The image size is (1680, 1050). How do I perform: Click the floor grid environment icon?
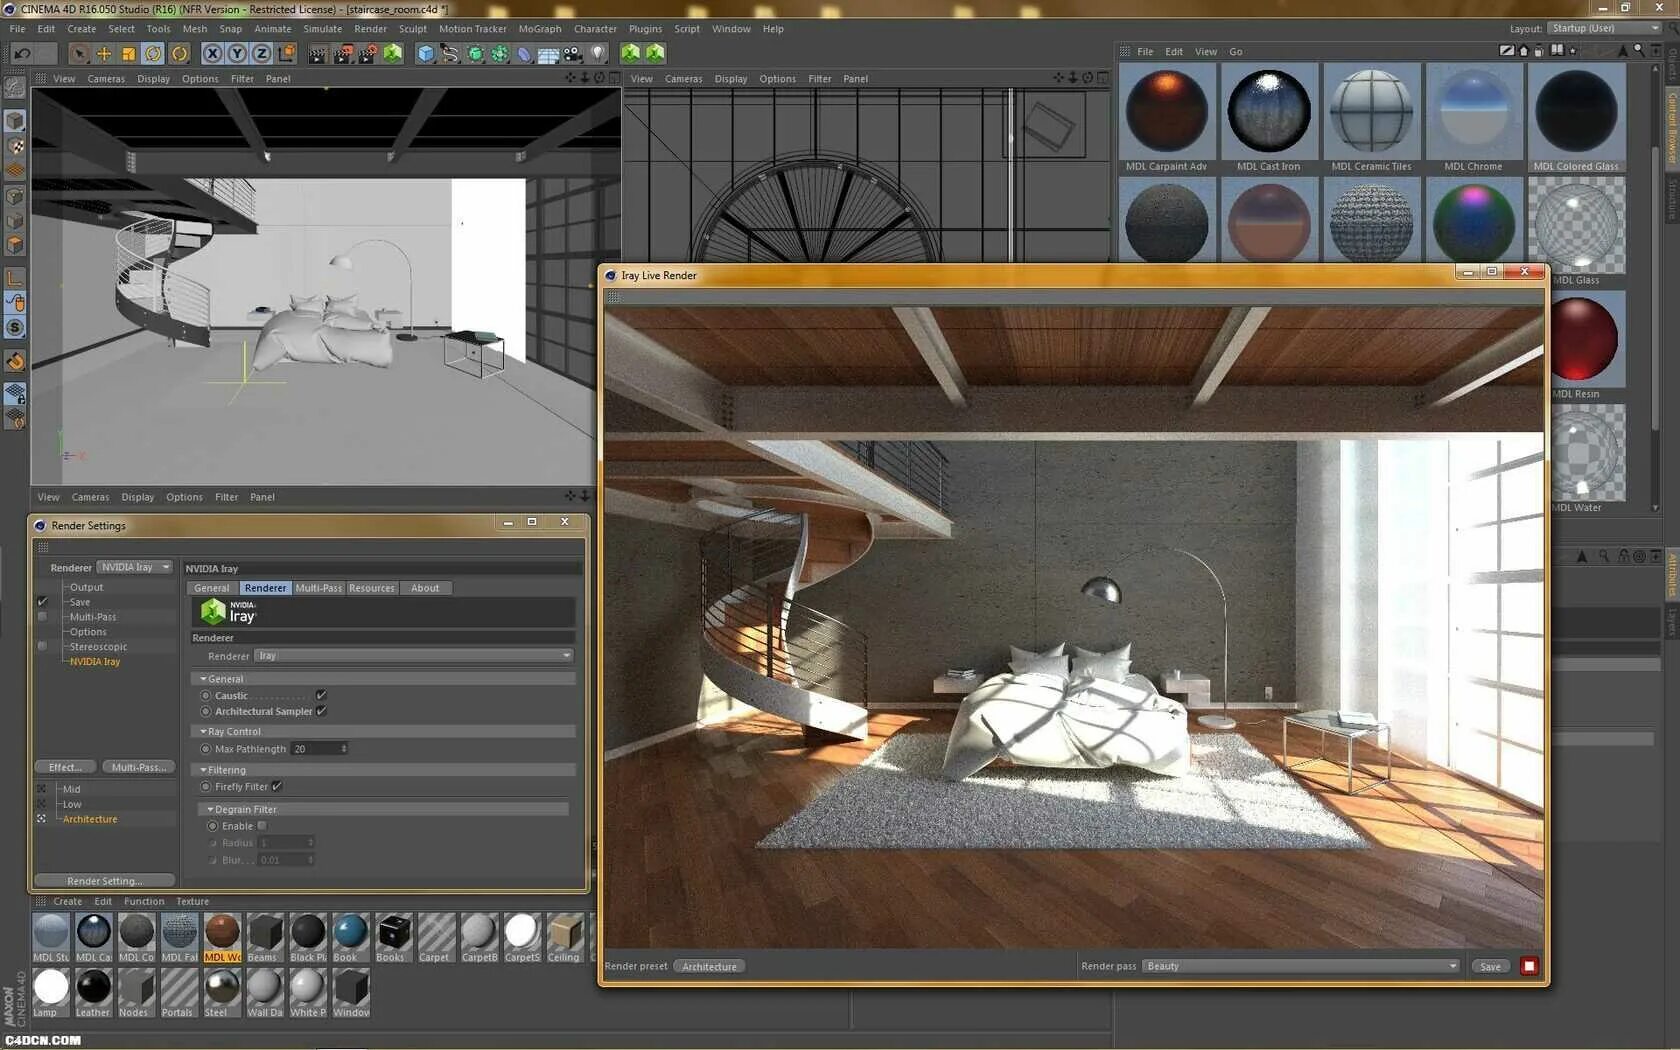tap(548, 54)
